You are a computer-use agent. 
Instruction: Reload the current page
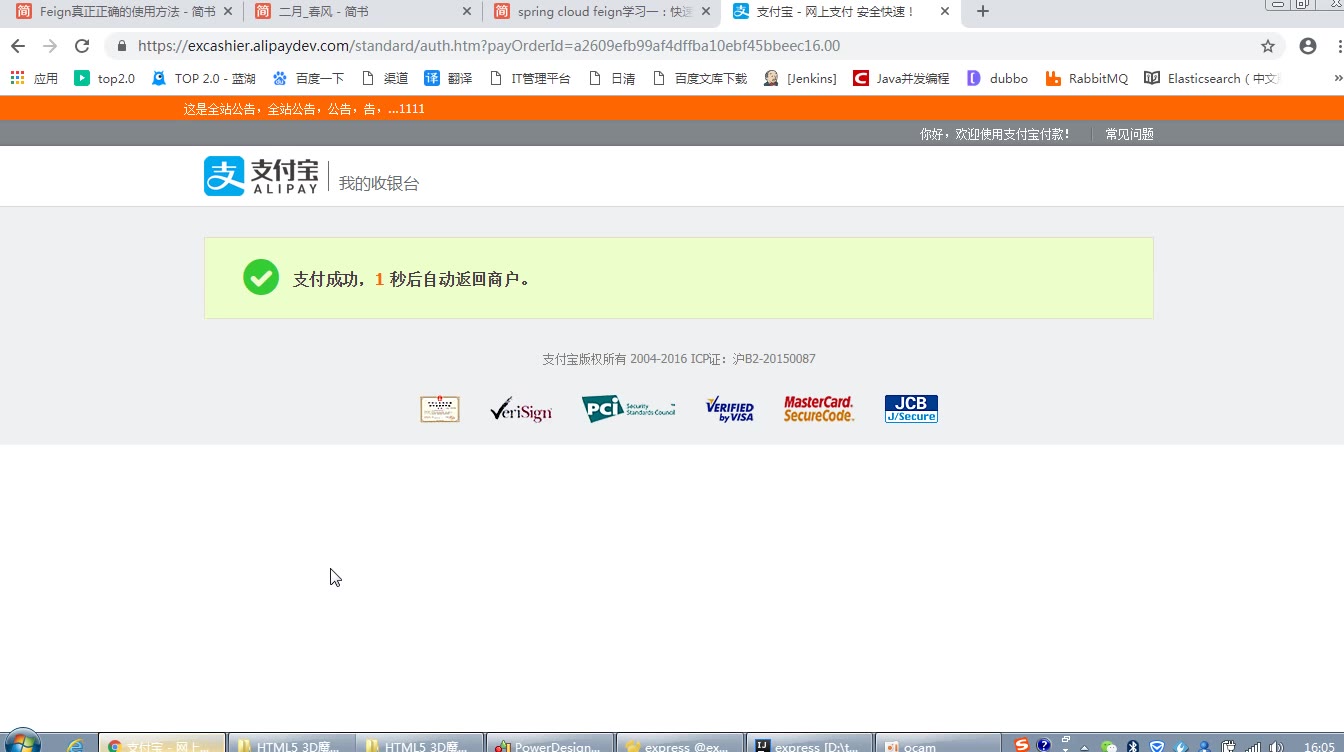[82, 46]
